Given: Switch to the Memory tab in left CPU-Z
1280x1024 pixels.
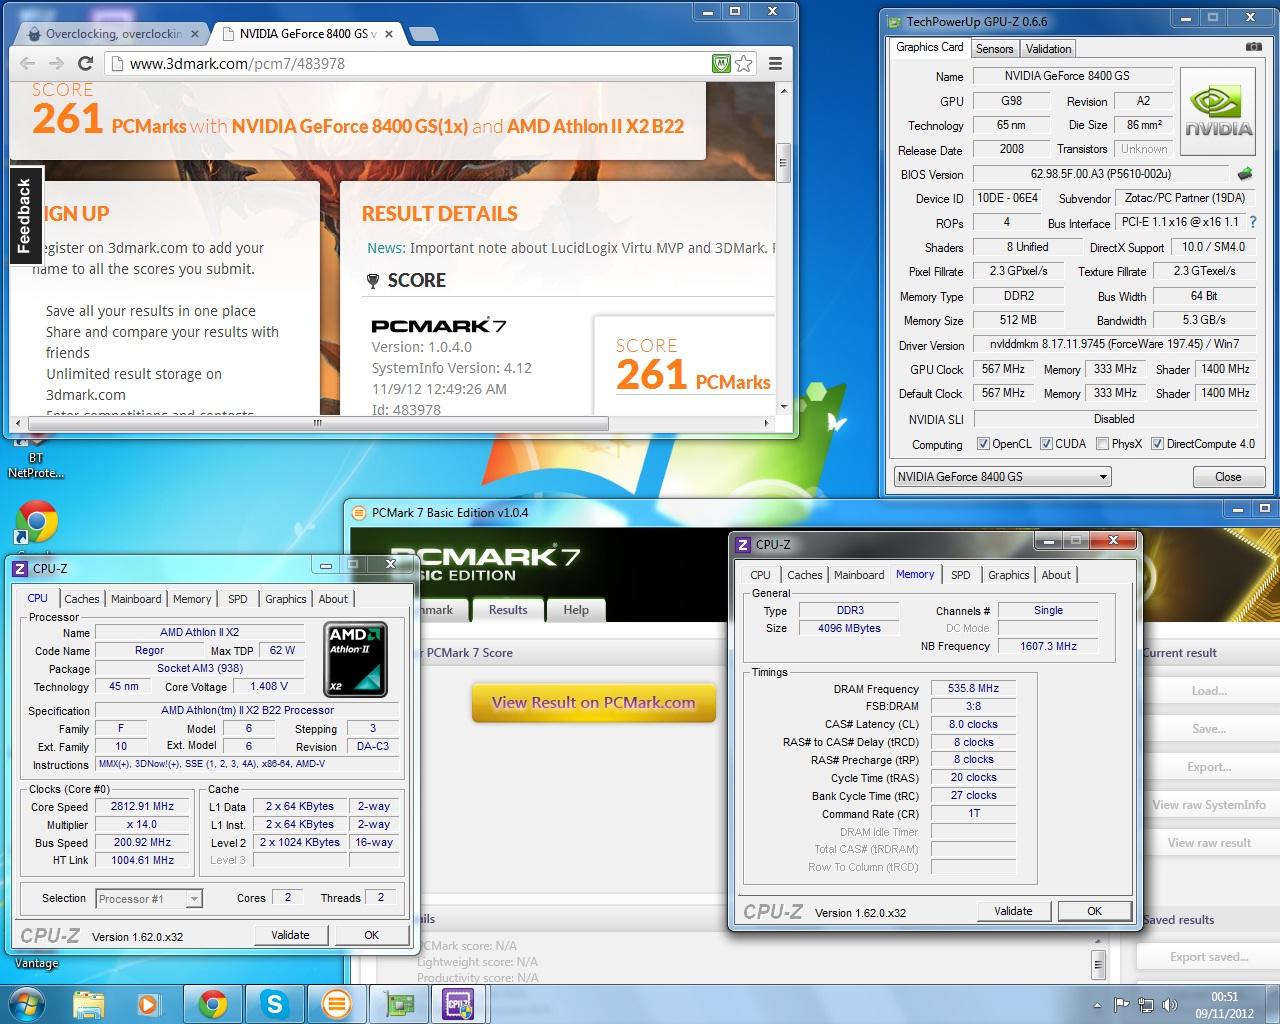Looking at the screenshot, I should point(192,599).
